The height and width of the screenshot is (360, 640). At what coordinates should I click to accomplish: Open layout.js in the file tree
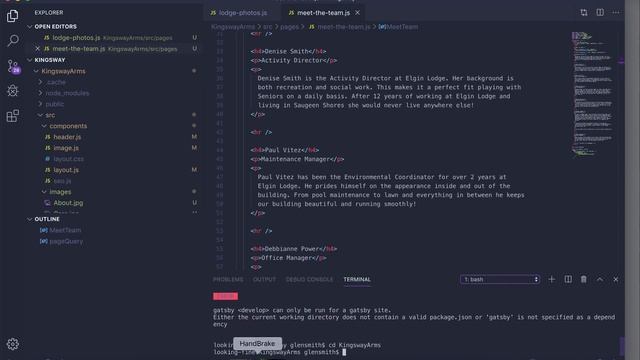coord(66,170)
